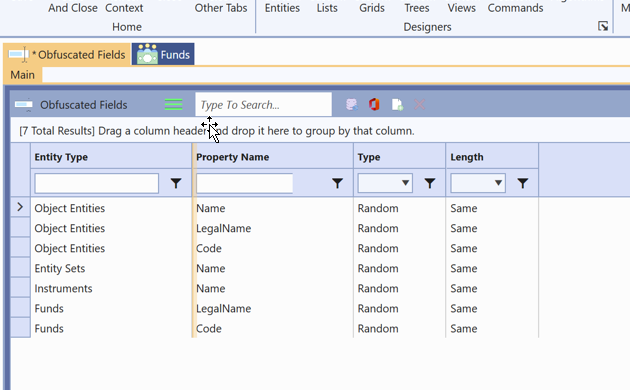Select the Main sub-tab

tap(22, 75)
